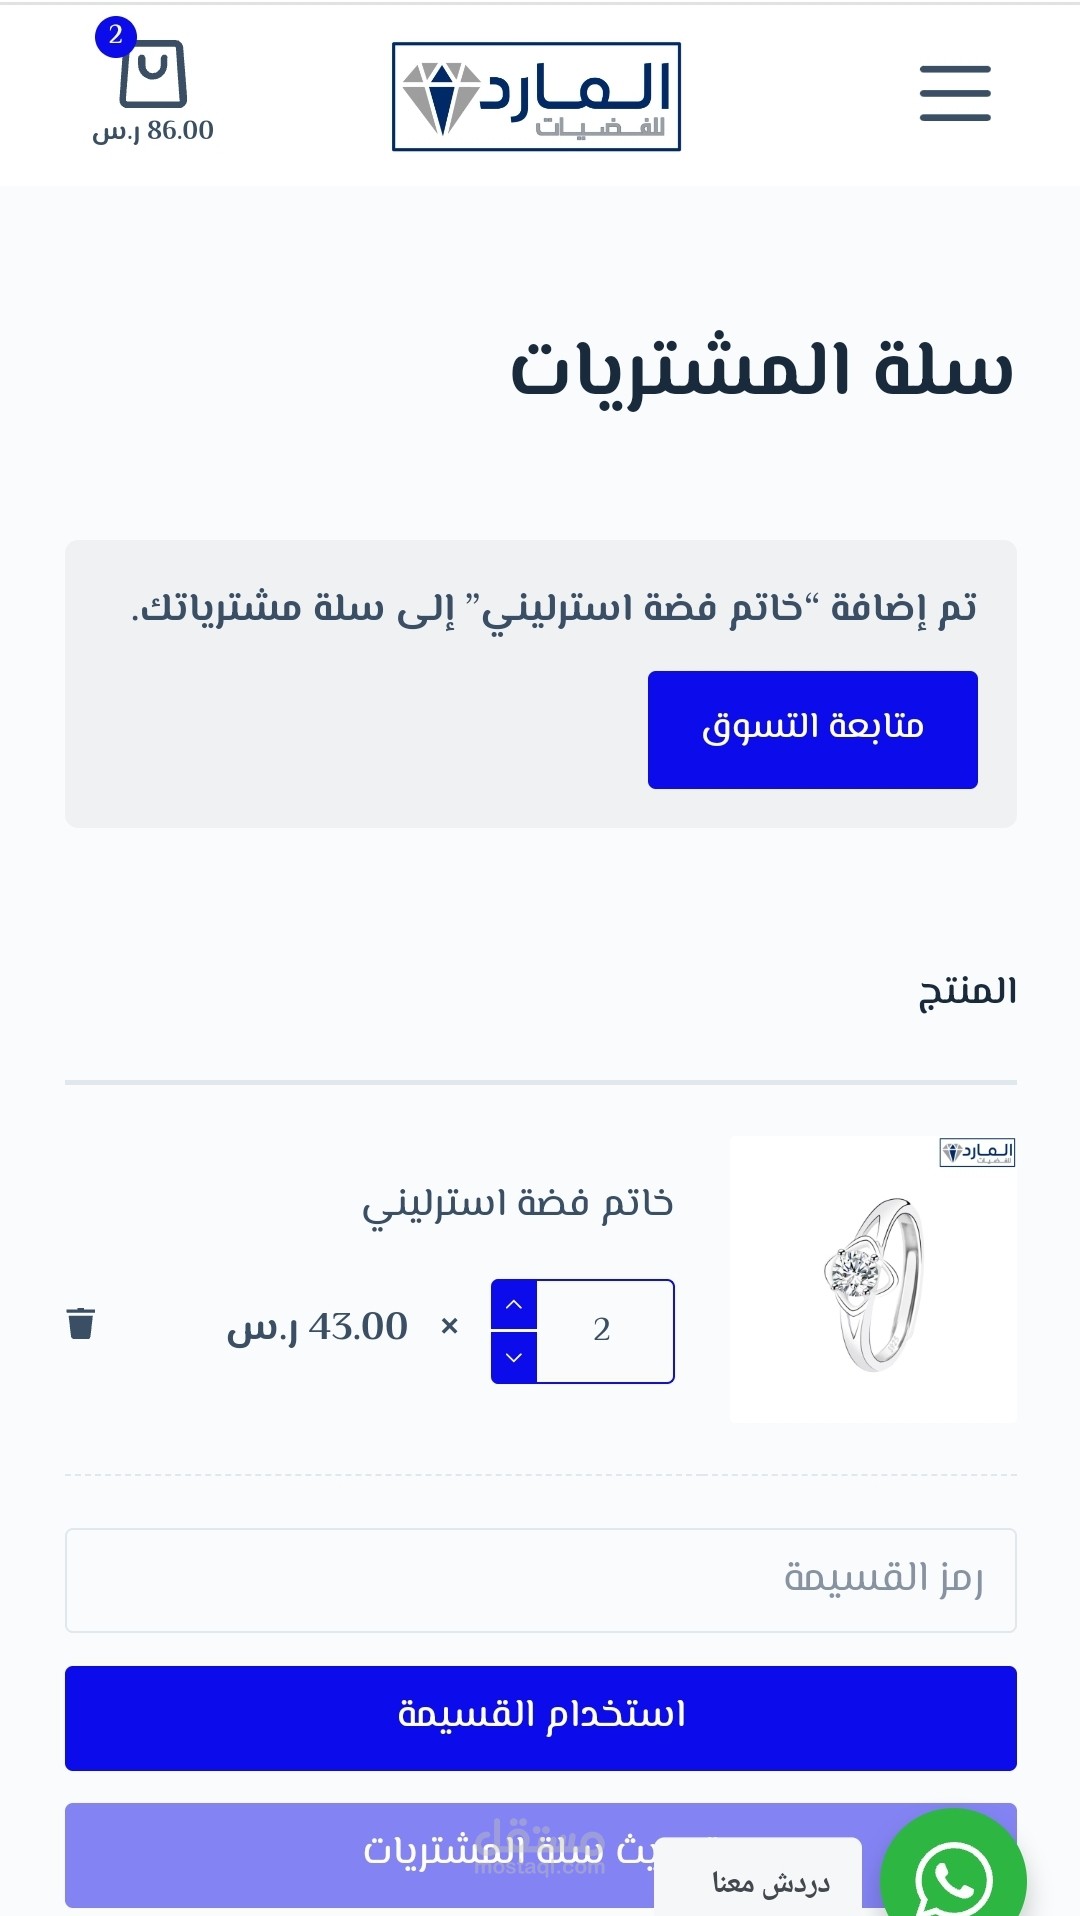This screenshot has height=1916, width=1080.
Task: Decrease quantity with the down arrow
Action: tap(514, 1358)
